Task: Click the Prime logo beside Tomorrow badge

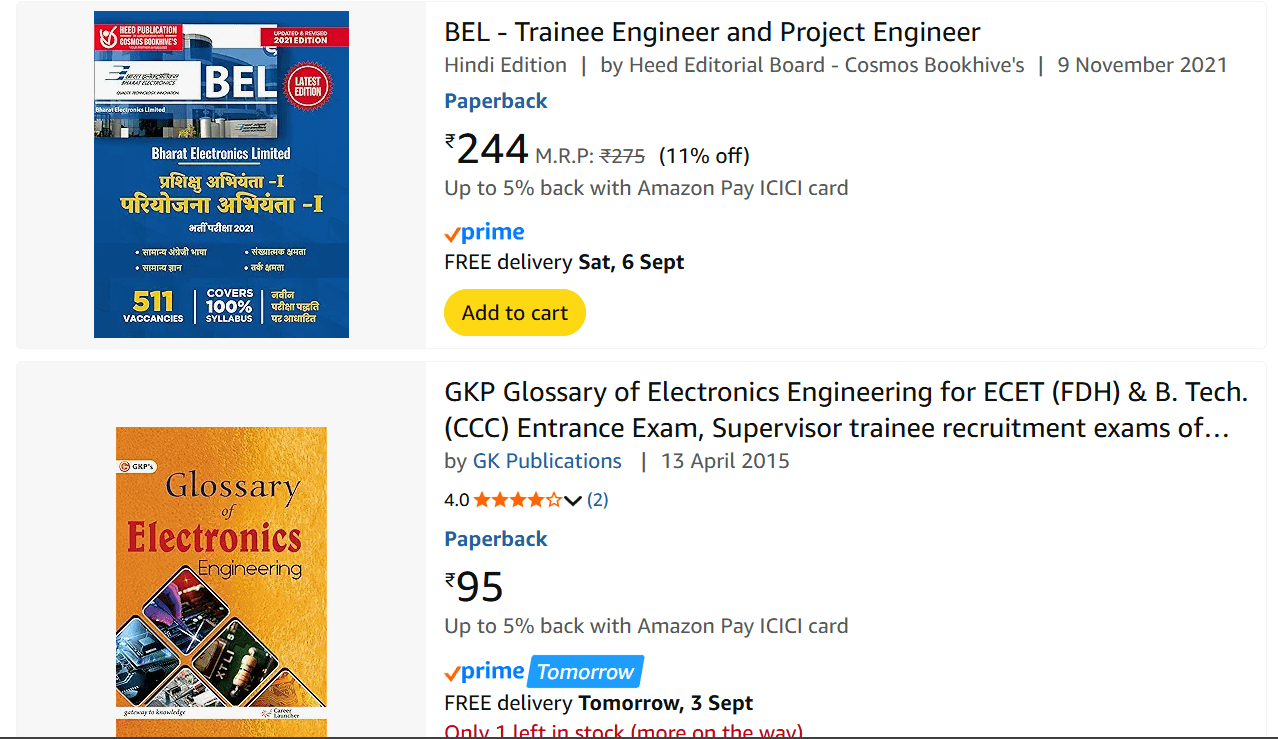Action: [484, 670]
